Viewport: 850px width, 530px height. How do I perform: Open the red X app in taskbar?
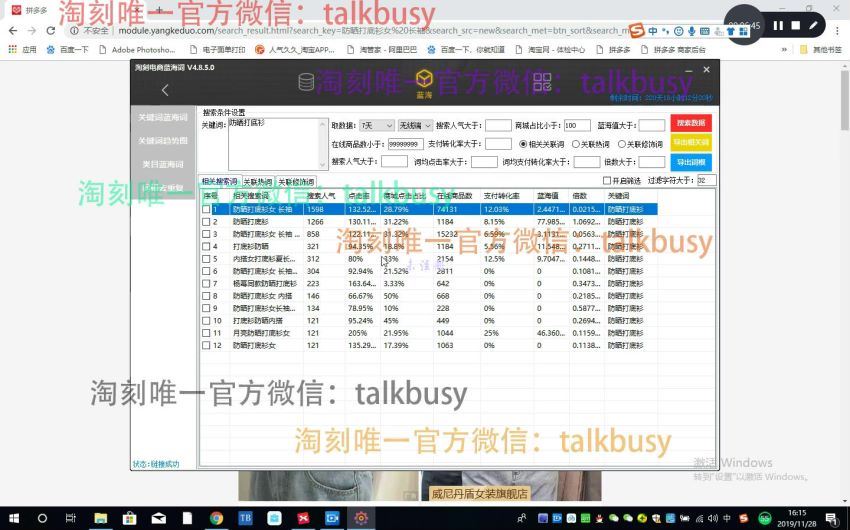tap(303, 519)
